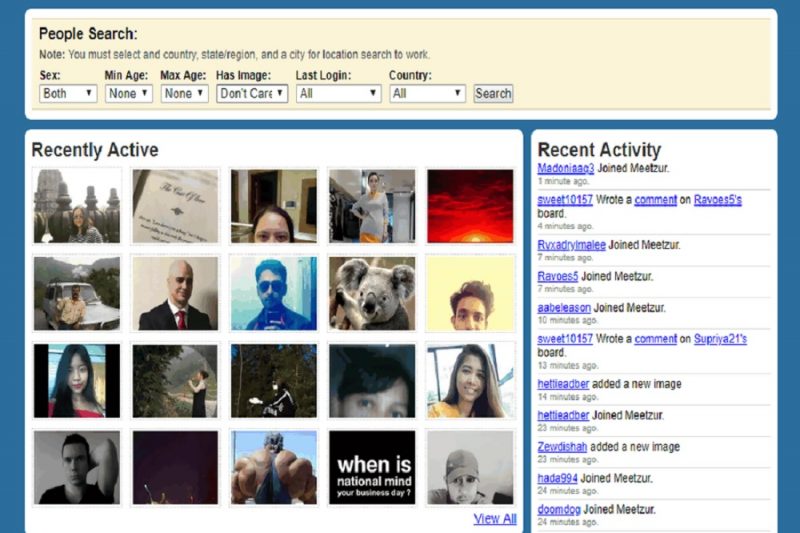Open the dark purple thumbnail

point(175,468)
